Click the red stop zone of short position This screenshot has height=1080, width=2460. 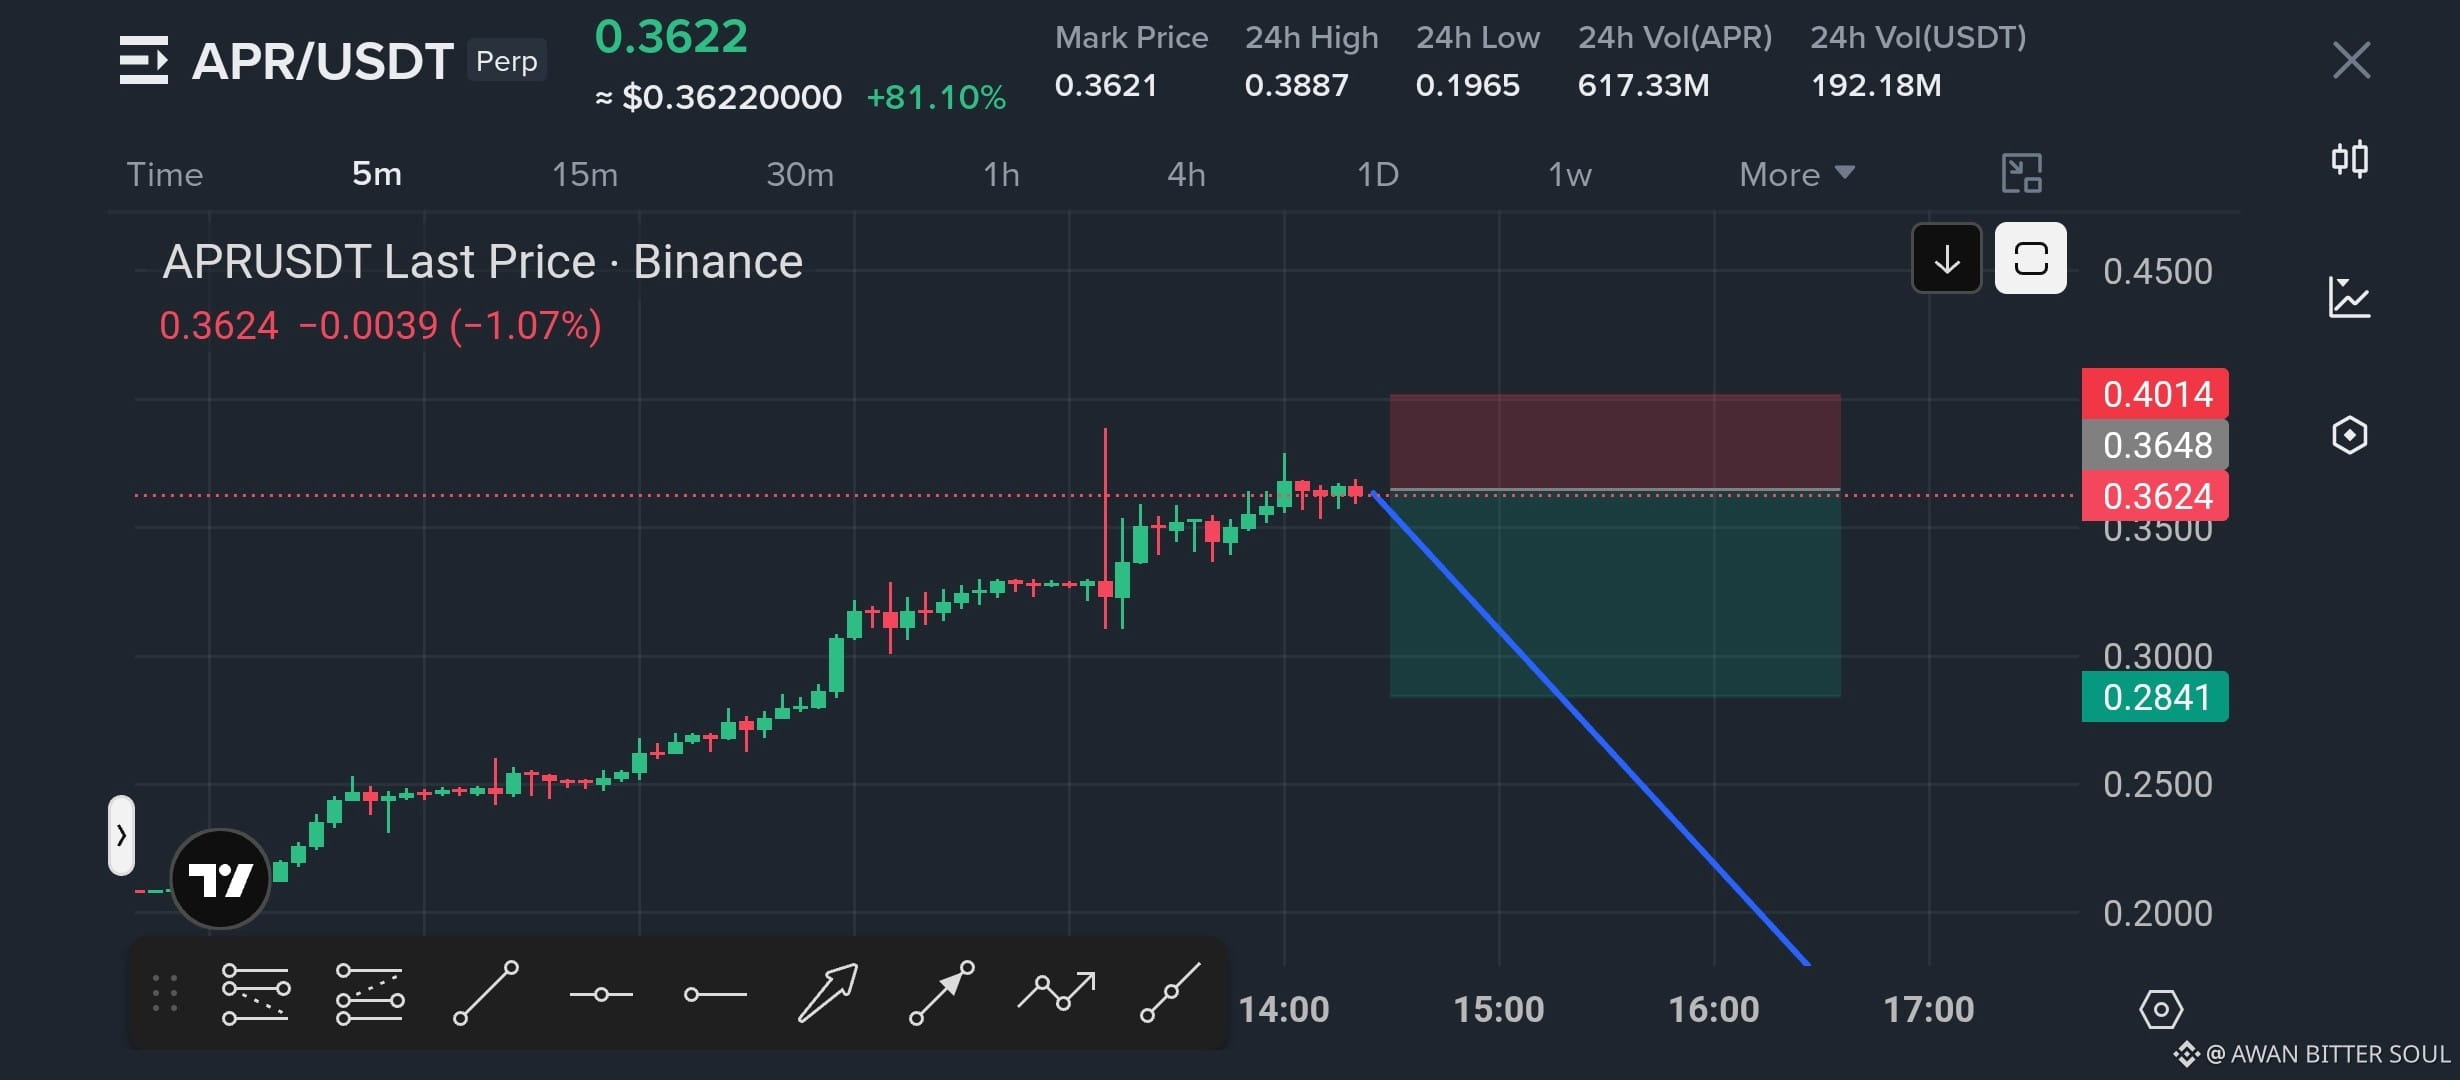1615,441
